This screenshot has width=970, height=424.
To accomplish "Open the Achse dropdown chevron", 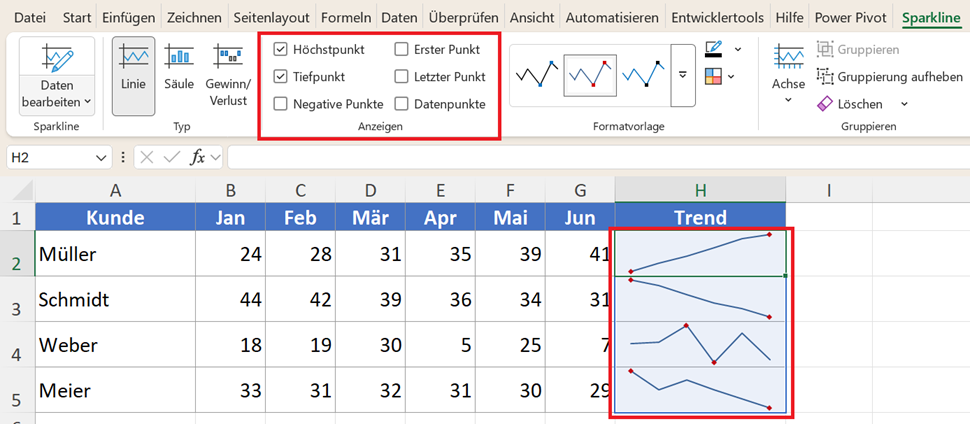I will [x=789, y=100].
